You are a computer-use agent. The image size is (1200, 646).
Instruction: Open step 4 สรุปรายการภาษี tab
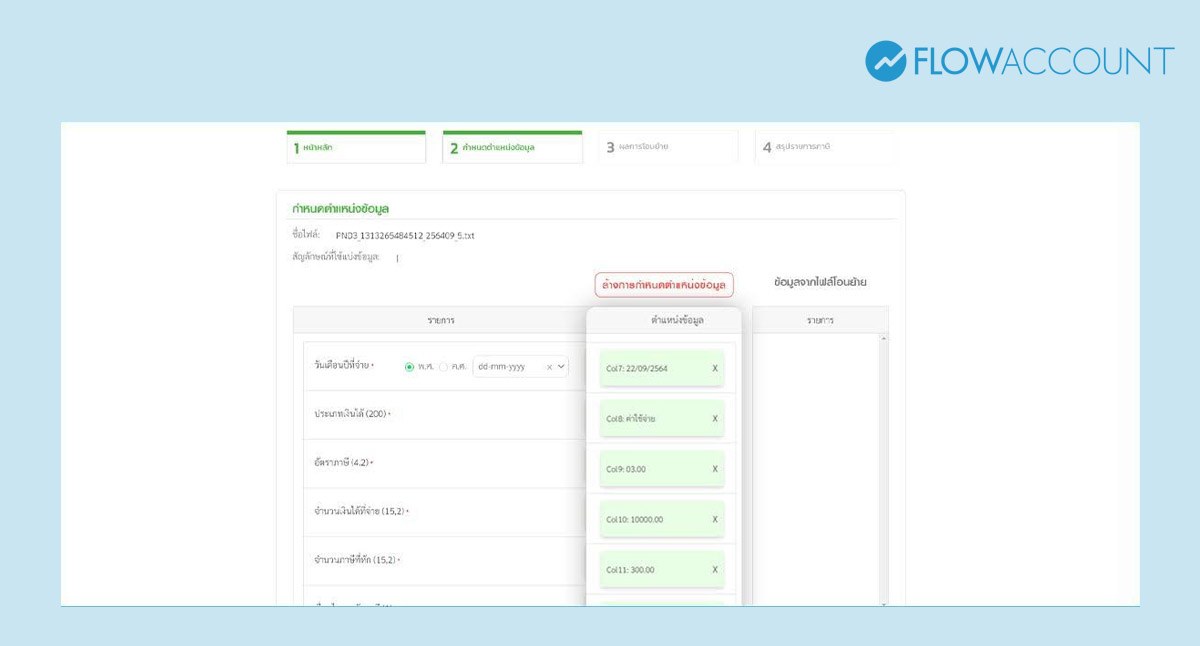tap(824, 147)
